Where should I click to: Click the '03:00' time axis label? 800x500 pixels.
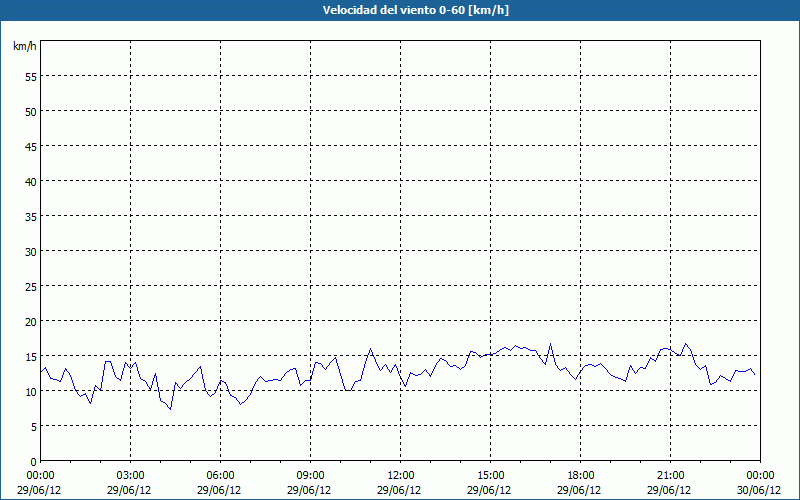(131, 476)
